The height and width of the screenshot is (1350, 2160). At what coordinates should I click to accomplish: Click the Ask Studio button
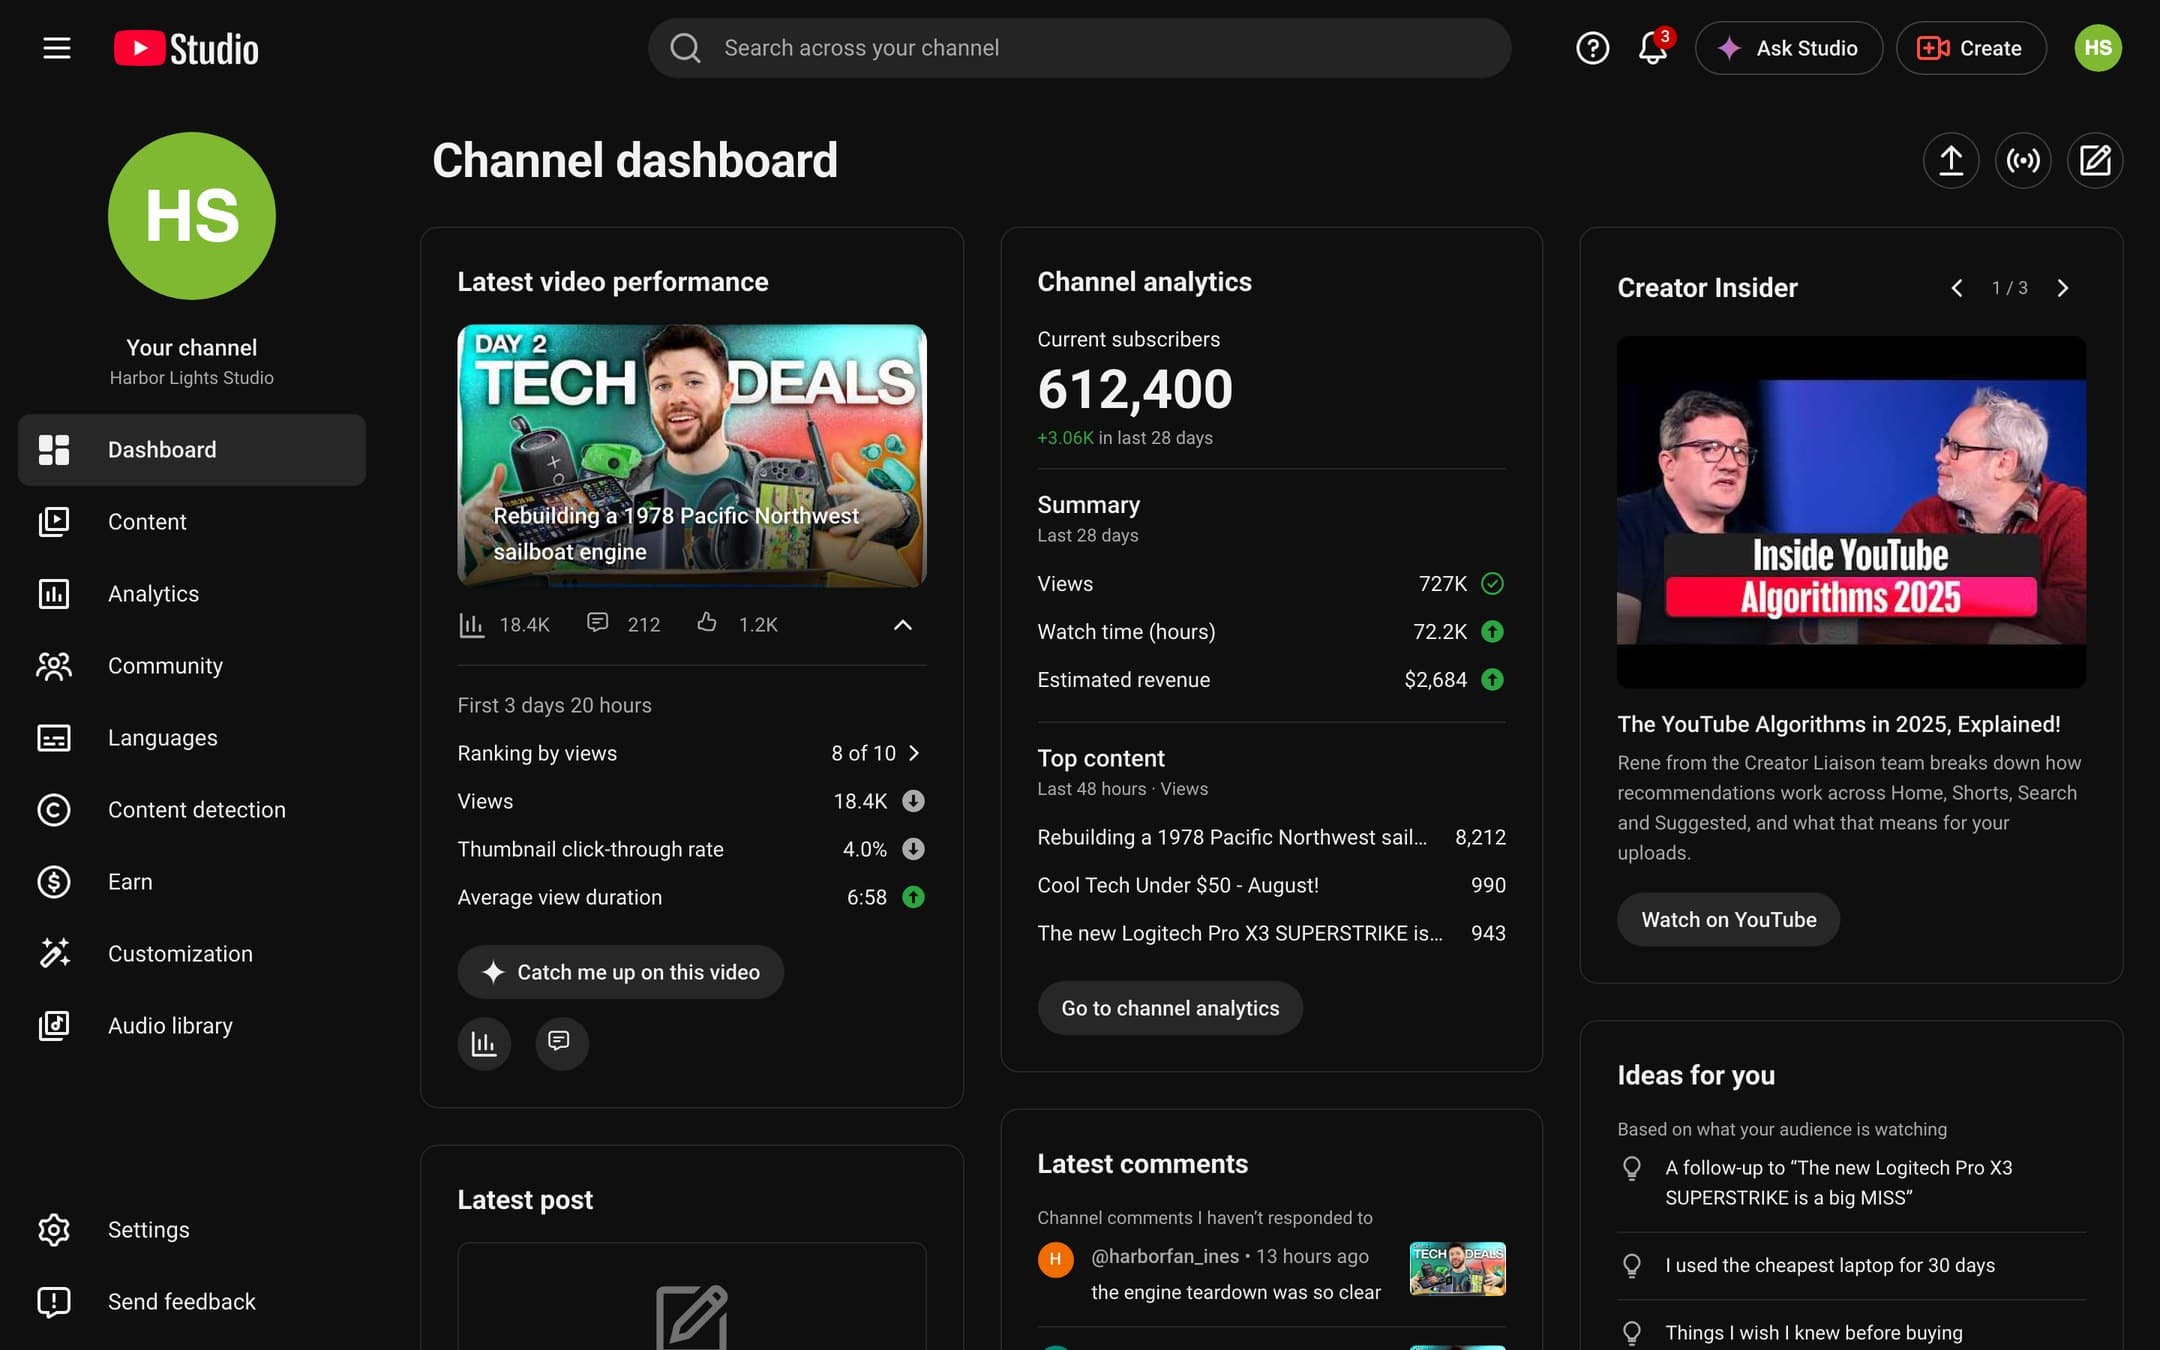pyautogui.click(x=1788, y=48)
